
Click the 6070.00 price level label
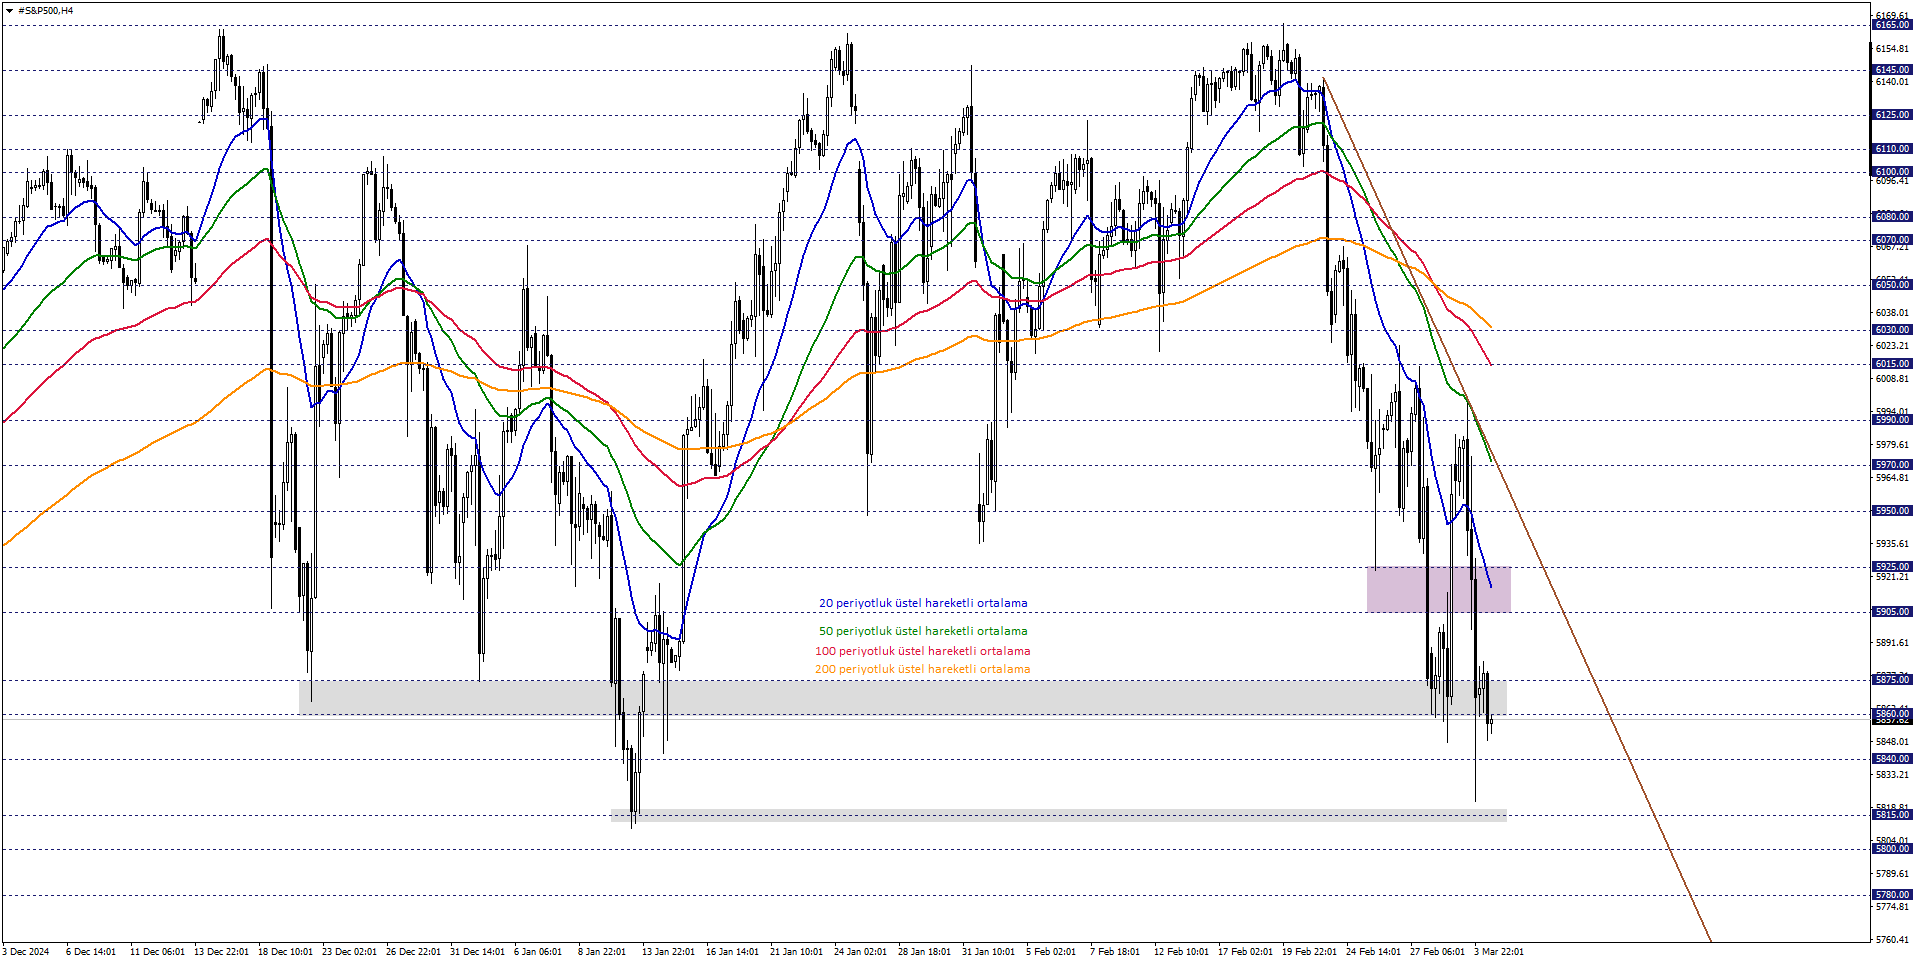[x=1891, y=240]
